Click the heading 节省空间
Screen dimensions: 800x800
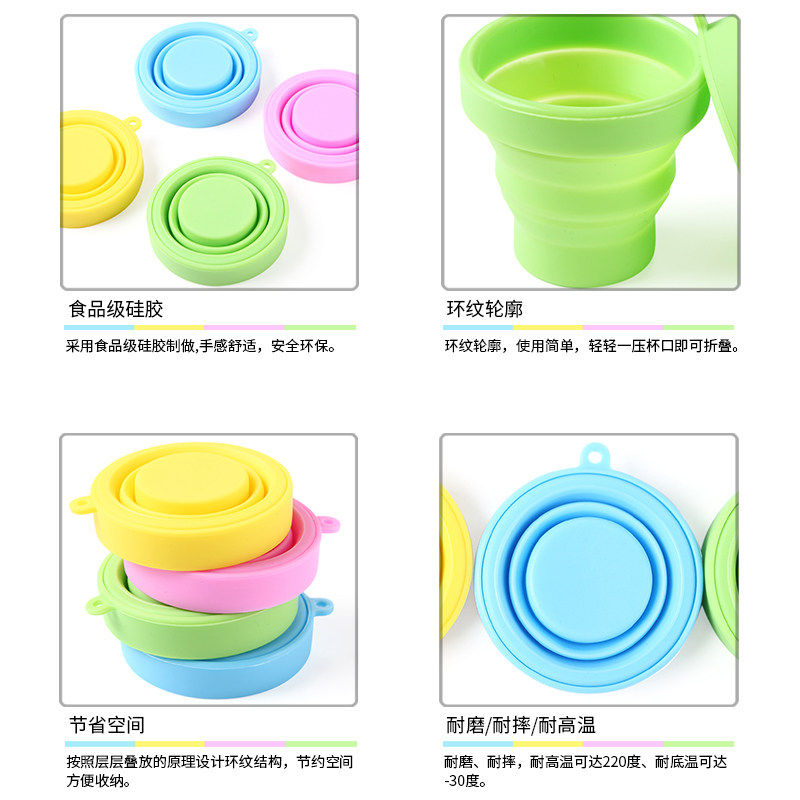click(x=107, y=725)
